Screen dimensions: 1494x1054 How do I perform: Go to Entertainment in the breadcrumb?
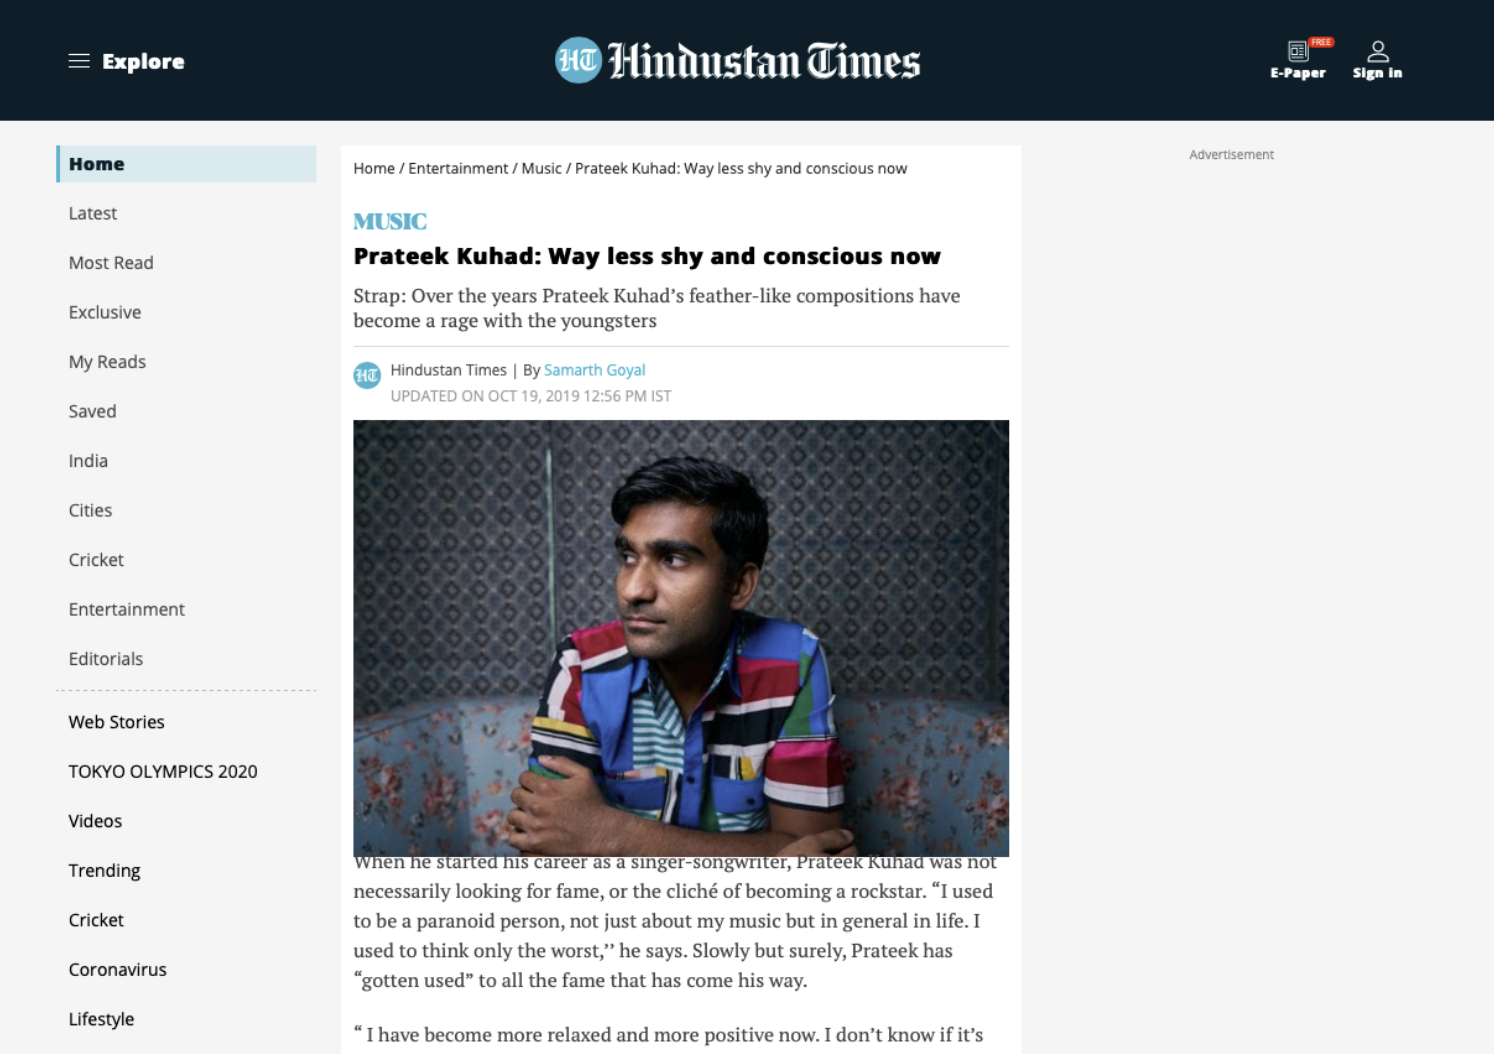(458, 168)
